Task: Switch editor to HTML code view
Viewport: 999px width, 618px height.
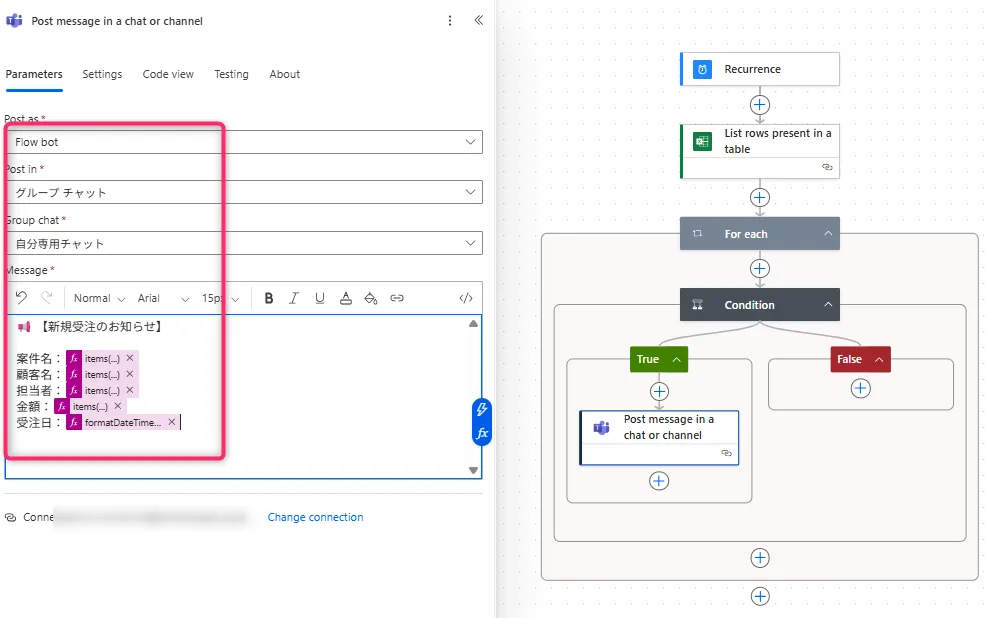Action: click(465, 298)
